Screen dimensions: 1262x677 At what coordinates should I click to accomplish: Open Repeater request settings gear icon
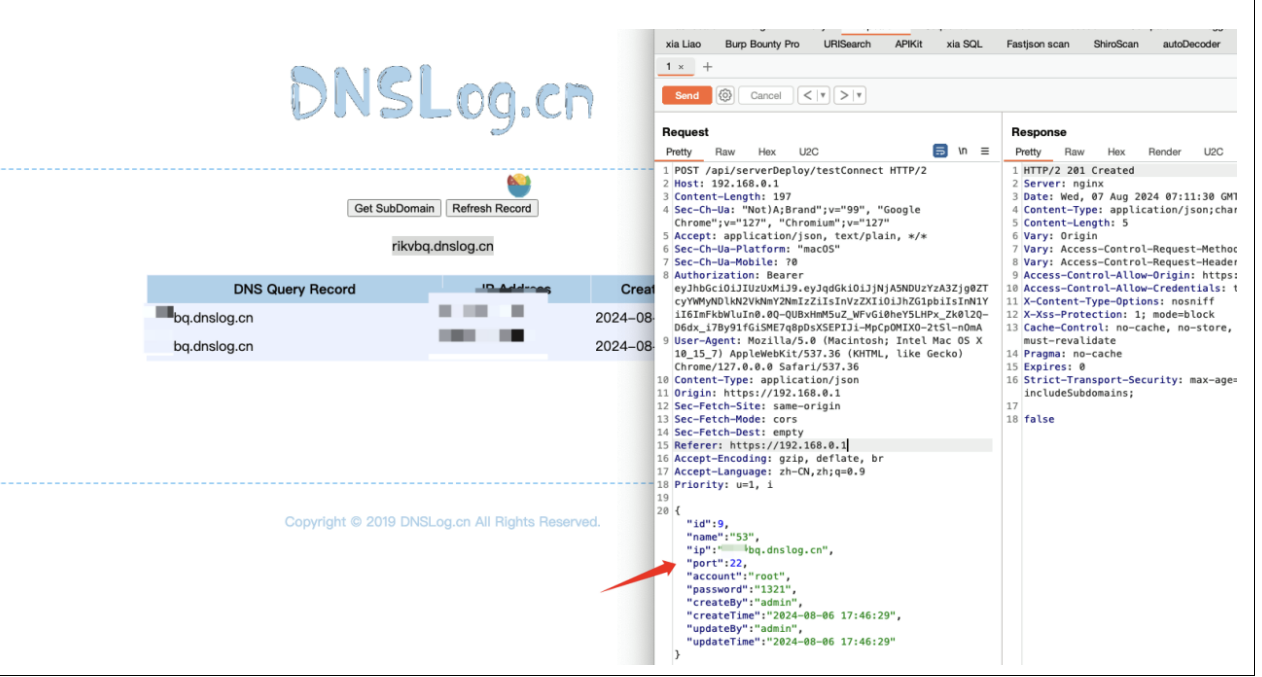click(x=725, y=95)
